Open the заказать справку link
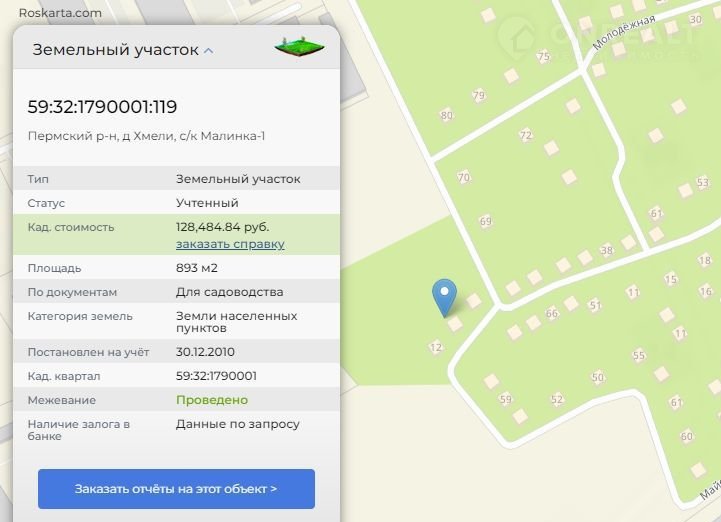 pyautogui.click(x=230, y=244)
